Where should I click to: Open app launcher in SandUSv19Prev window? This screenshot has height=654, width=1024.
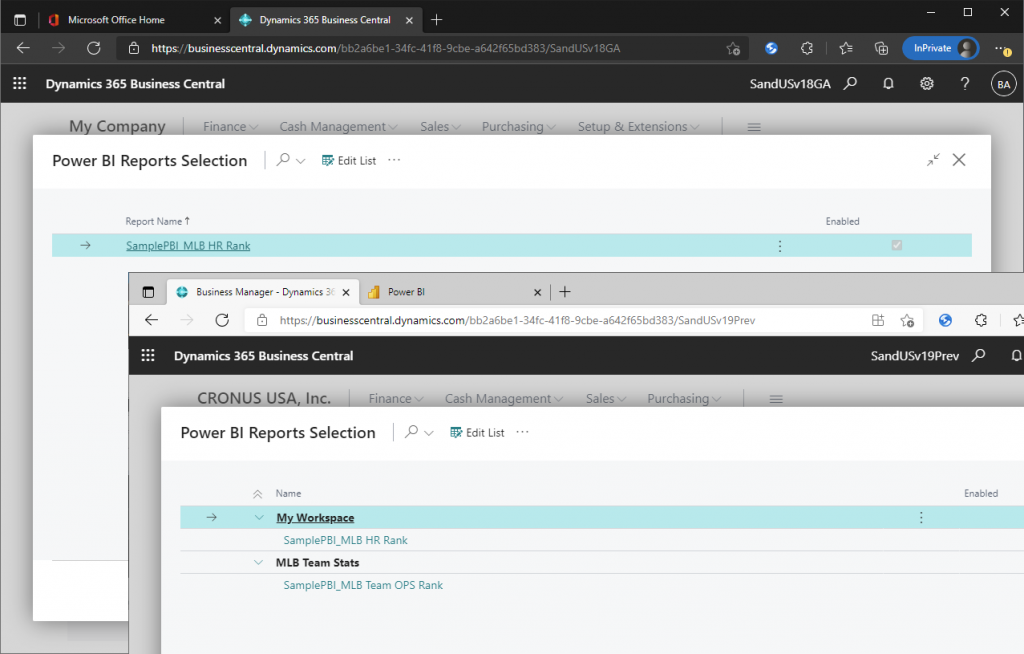148,355
